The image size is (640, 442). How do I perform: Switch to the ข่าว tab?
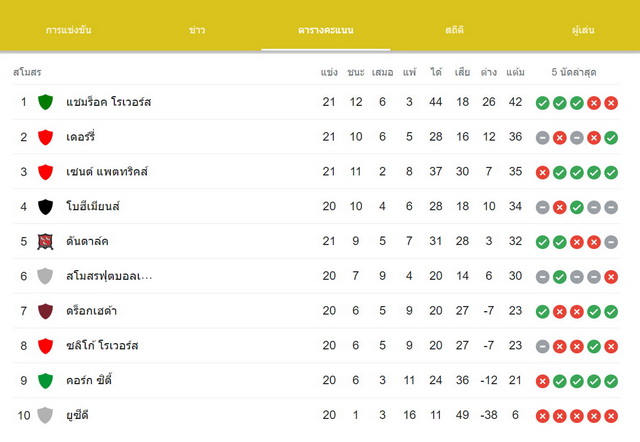coord(197,30)
